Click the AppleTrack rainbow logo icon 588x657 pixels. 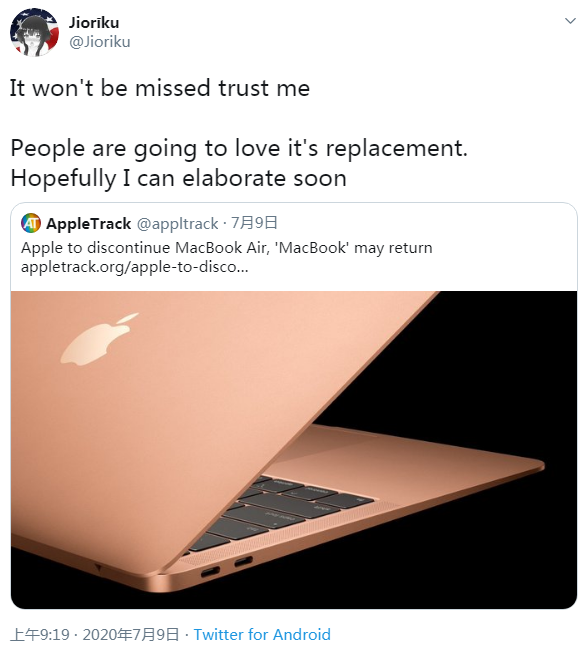coord(31,223)
